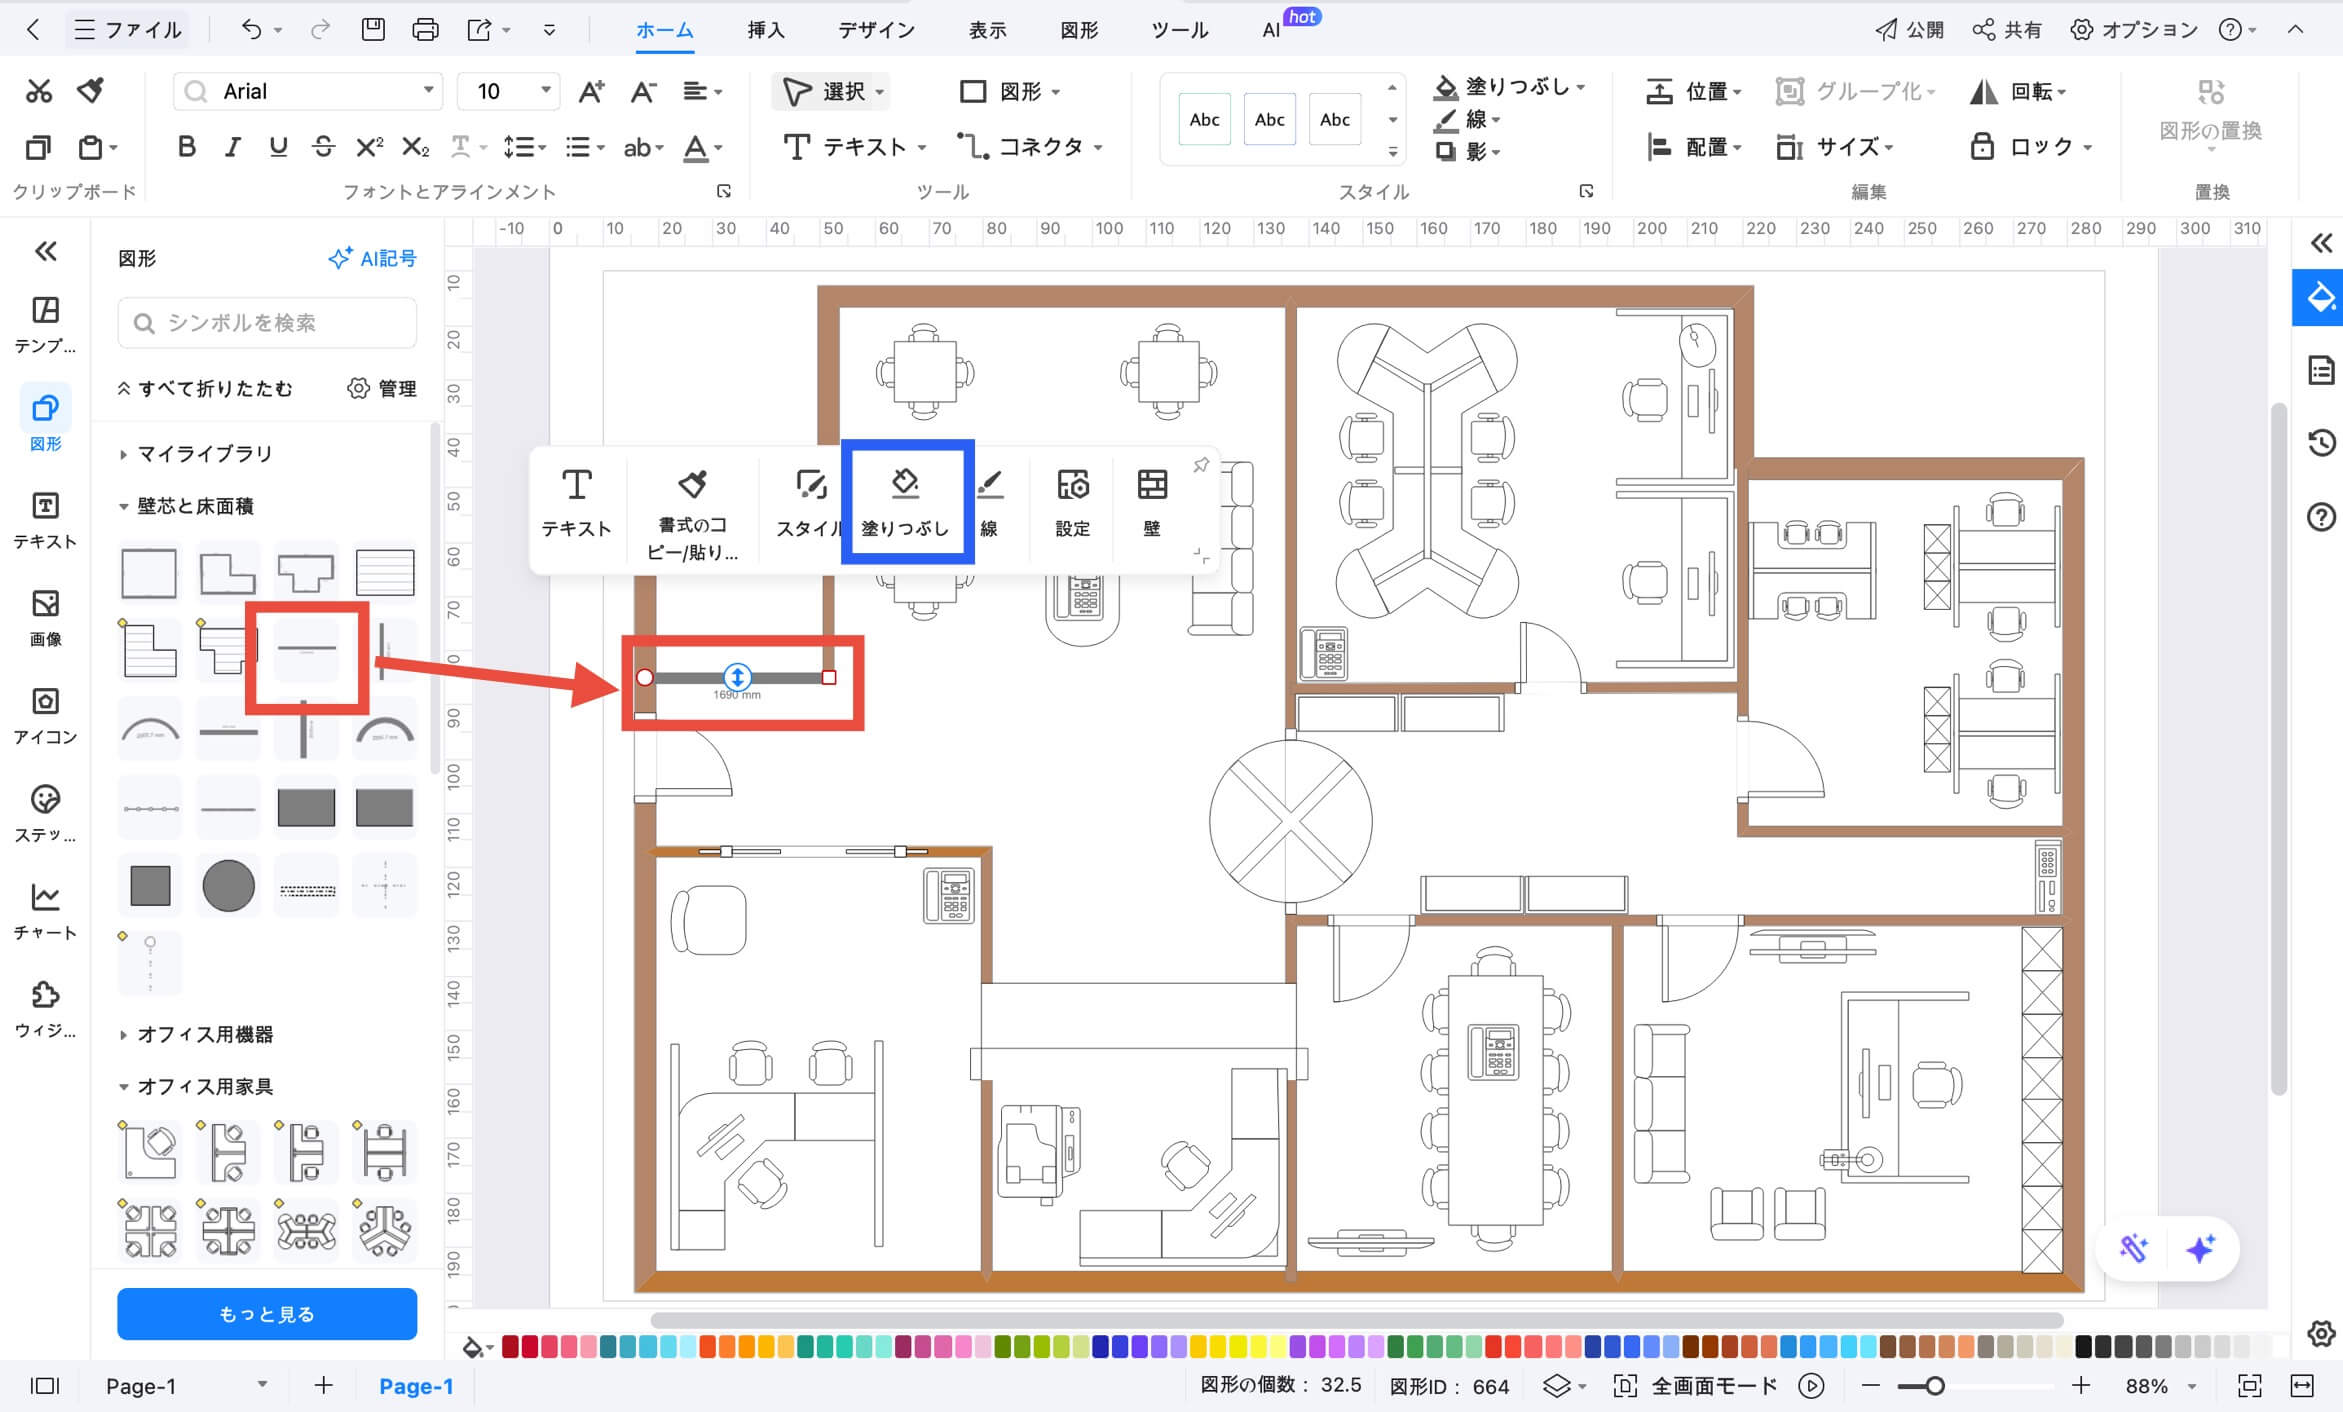Image resolution: width=2343 pixels, height=1412 pixels.
Task: Open the 画像 image panel in sidebar
Action: (45, 617)
